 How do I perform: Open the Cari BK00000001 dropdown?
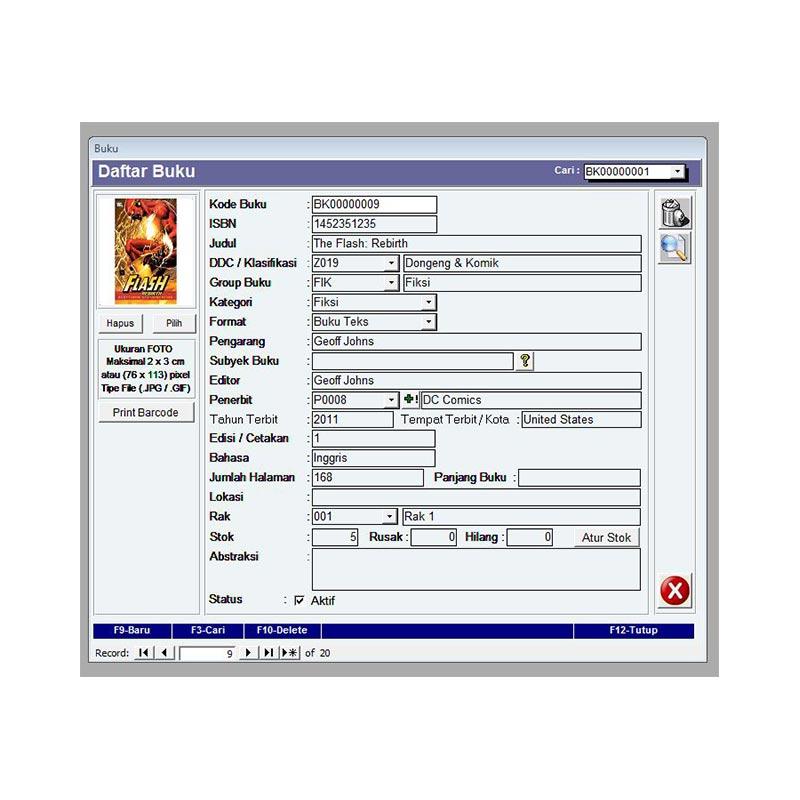(x=677, y=171)
